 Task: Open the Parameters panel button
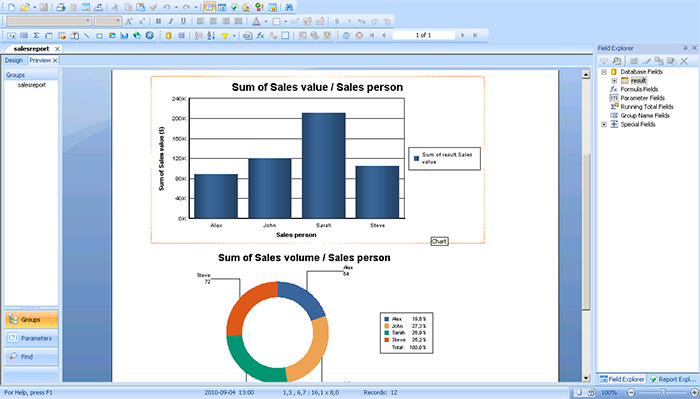coord(31,338)
